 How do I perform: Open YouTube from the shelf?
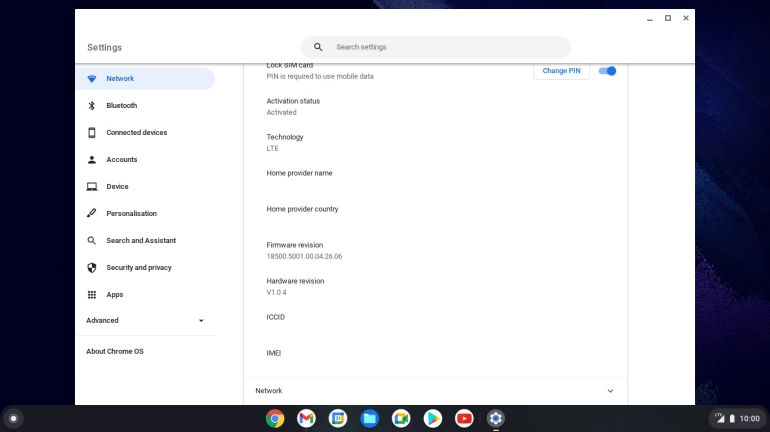464,418
